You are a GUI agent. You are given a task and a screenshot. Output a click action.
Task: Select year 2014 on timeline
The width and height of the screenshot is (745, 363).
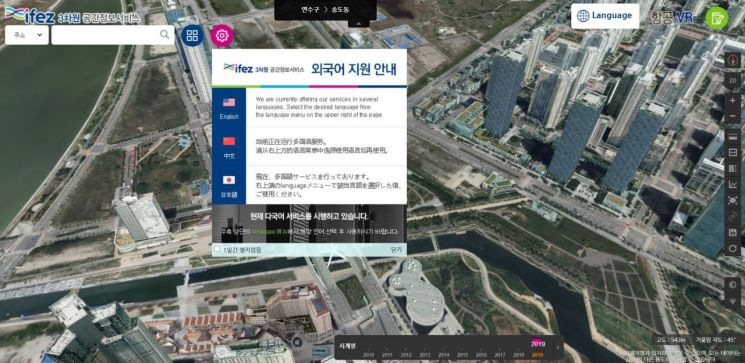(444, 355)
